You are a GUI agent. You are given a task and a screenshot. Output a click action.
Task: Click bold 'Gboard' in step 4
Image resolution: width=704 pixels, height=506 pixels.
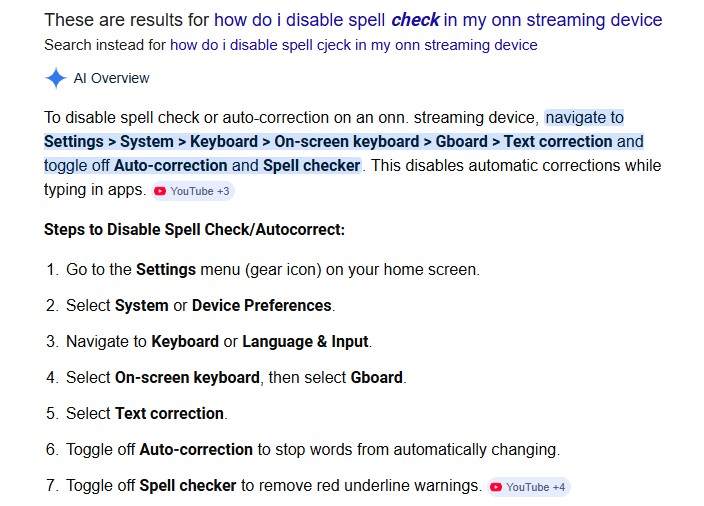(376, 377)
